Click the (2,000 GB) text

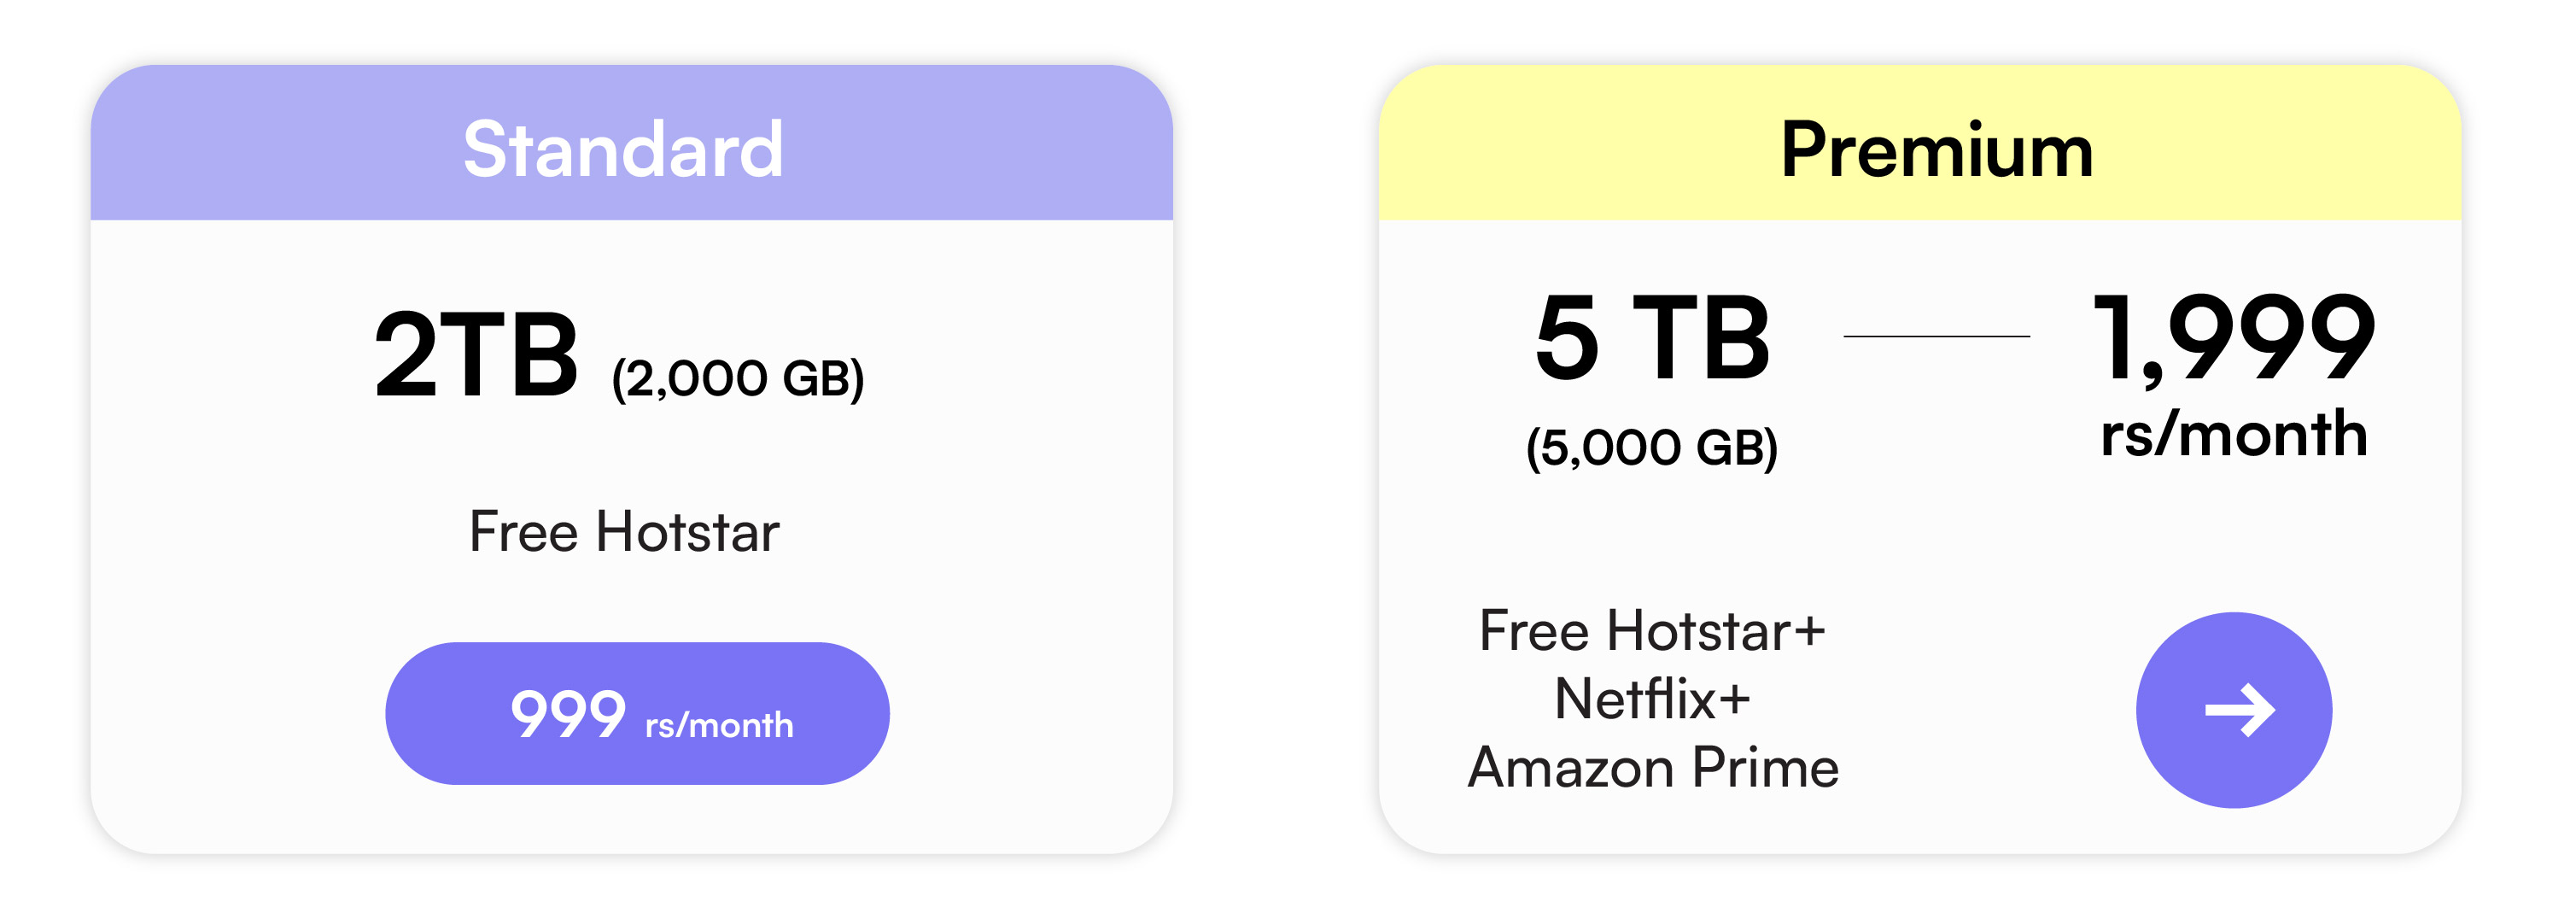coord(738,379)
